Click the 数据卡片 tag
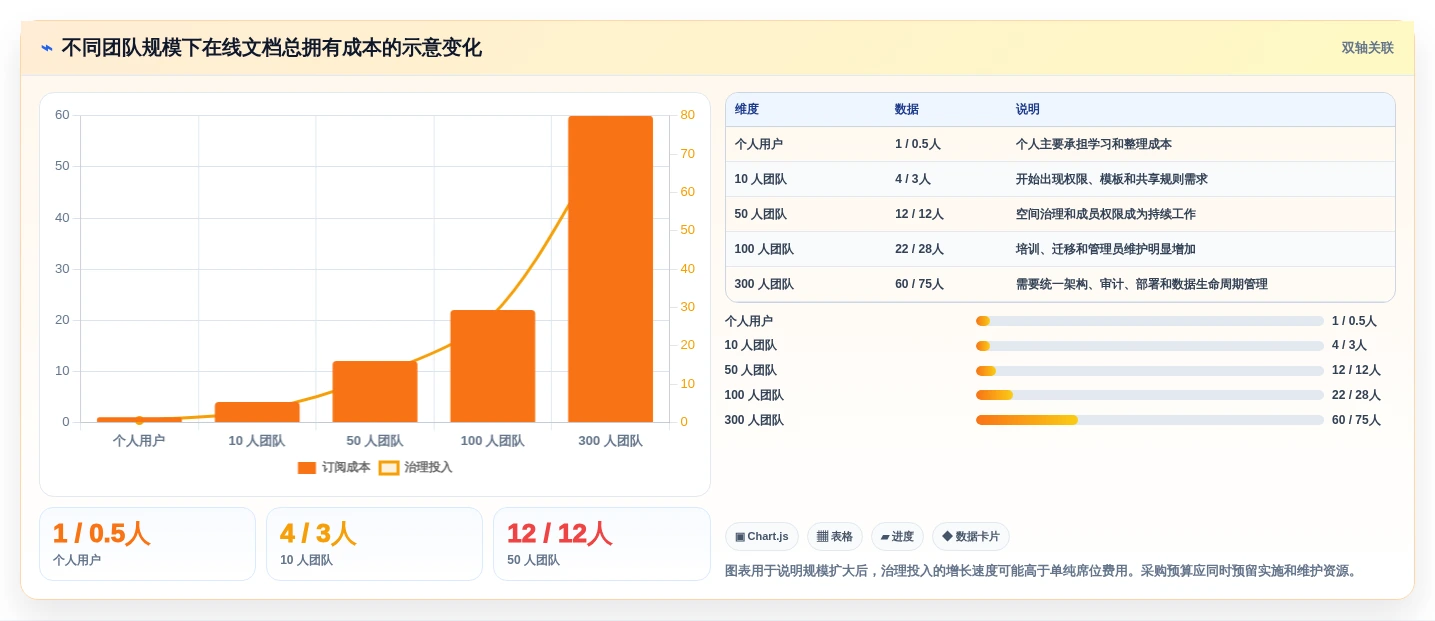The image size is (1435, 621). (971, 537)
